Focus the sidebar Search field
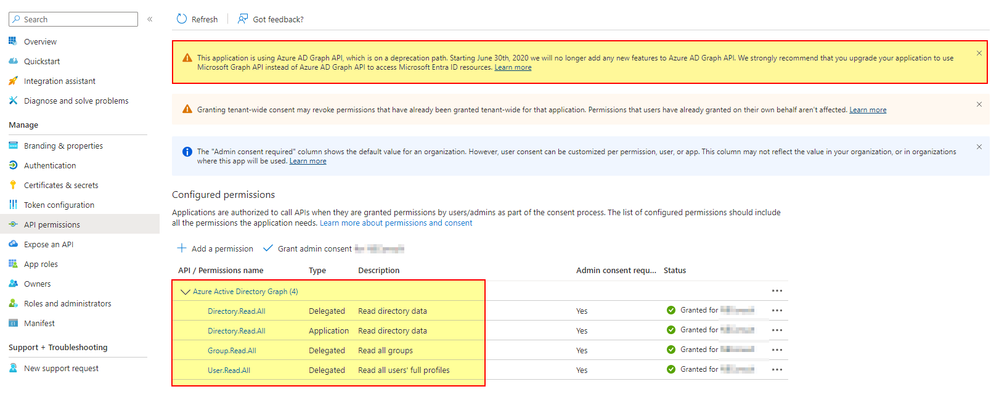Viewport: 999px width, 394px height. (x=73, y=19)
